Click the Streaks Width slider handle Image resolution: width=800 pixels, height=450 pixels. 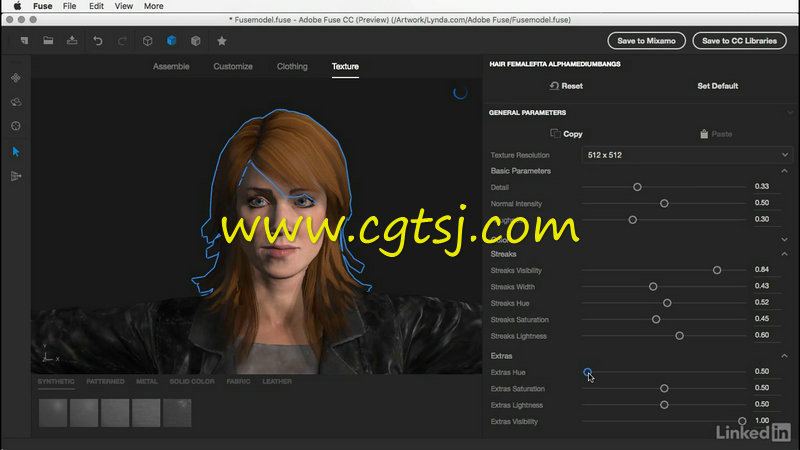tap(653, 287)
